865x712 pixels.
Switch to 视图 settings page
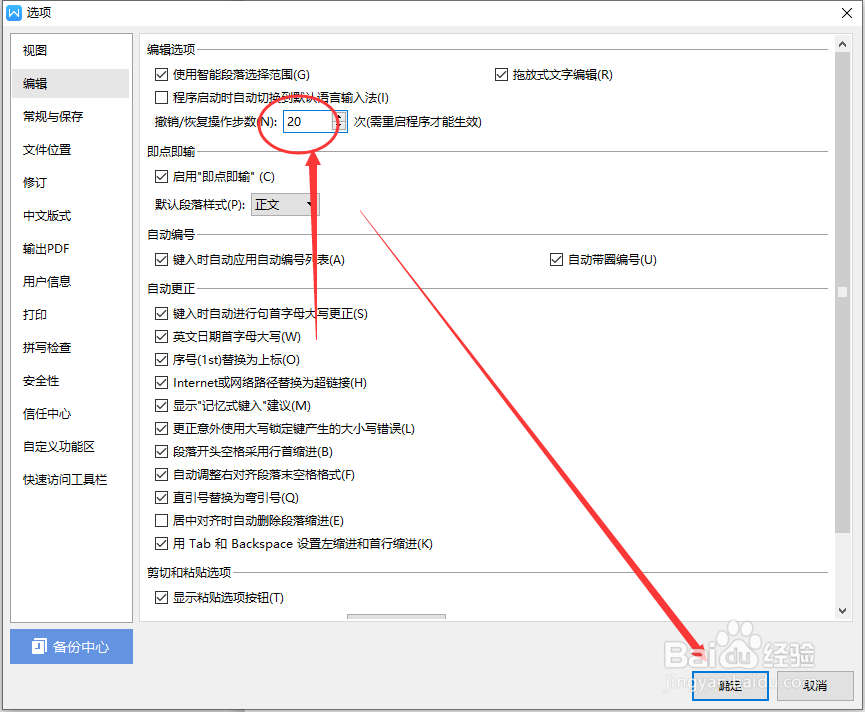point(33,50)
